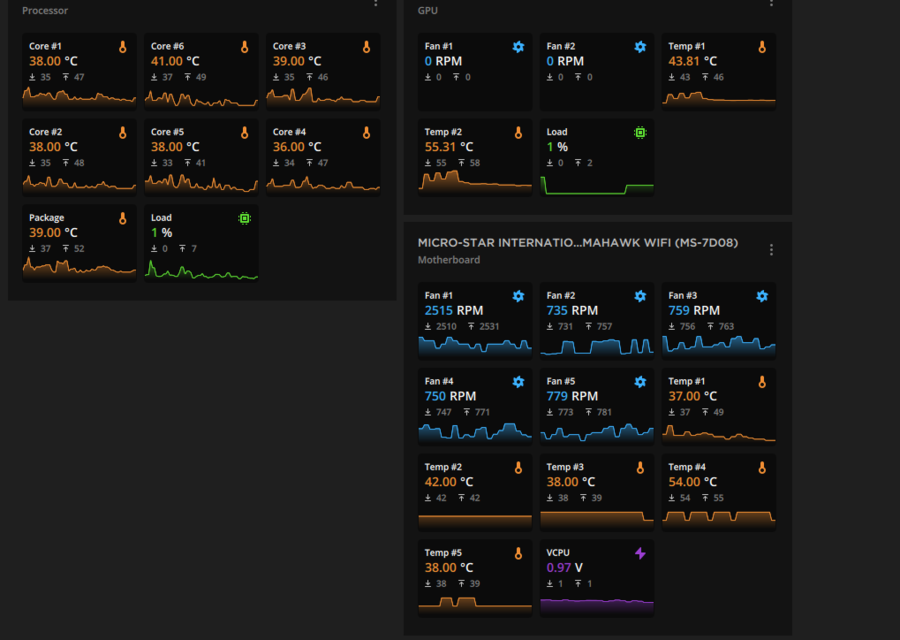Click the GPU Temp #2 value 55.31

pyautogui.click(x=440, y=146)
